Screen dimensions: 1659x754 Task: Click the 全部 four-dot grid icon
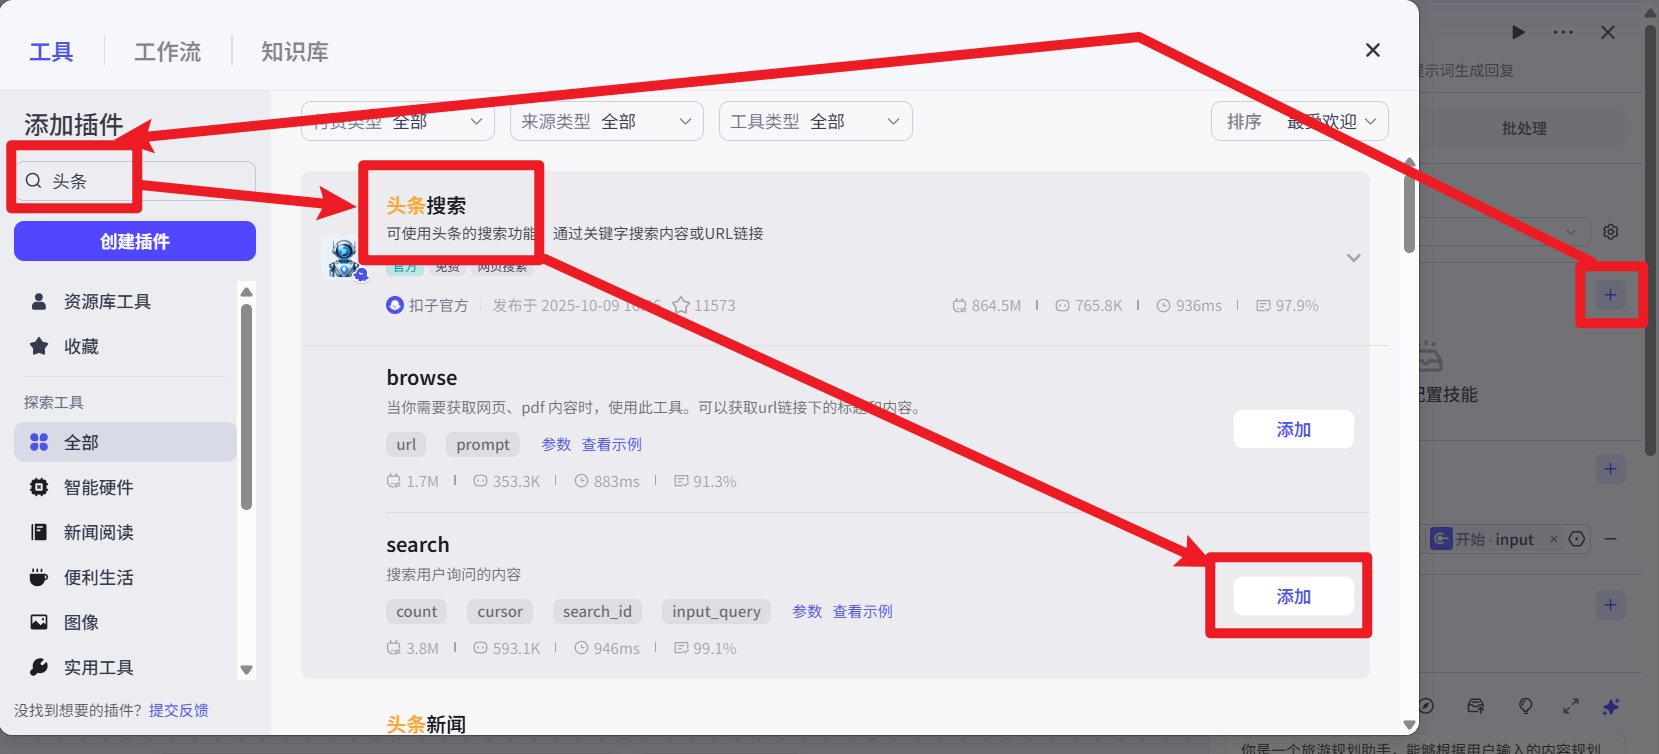(39, 442)
